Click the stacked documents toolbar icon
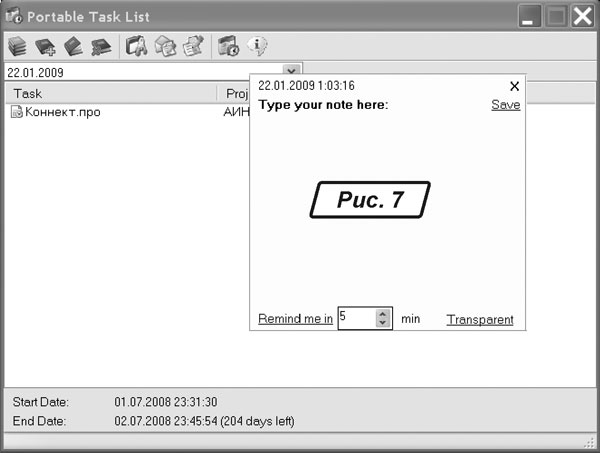The height and width of the screenshot is (453, 600). (165, 45)
